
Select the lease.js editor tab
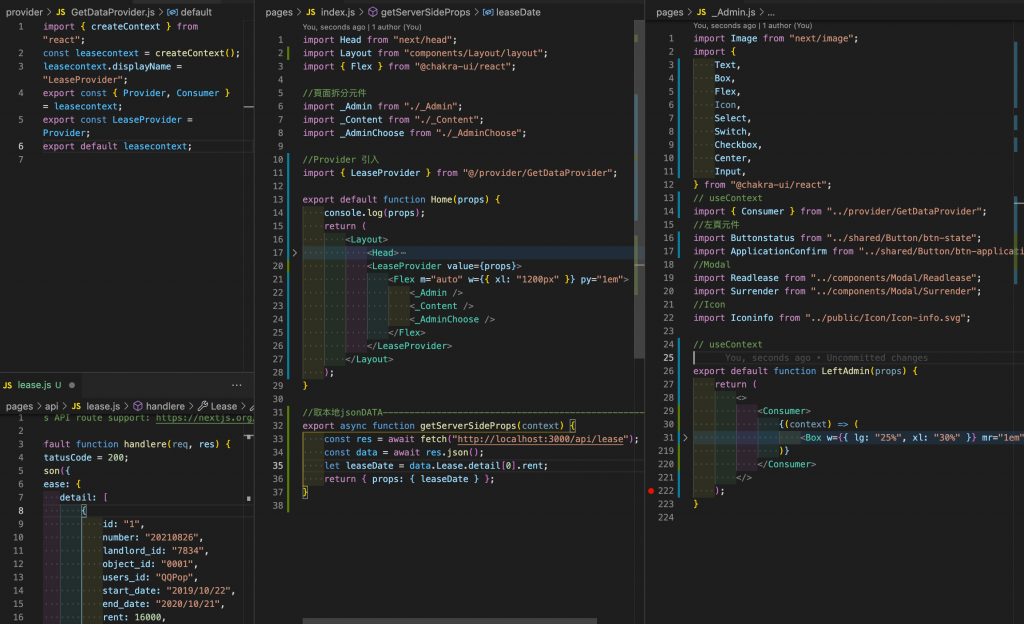point(39,385)
